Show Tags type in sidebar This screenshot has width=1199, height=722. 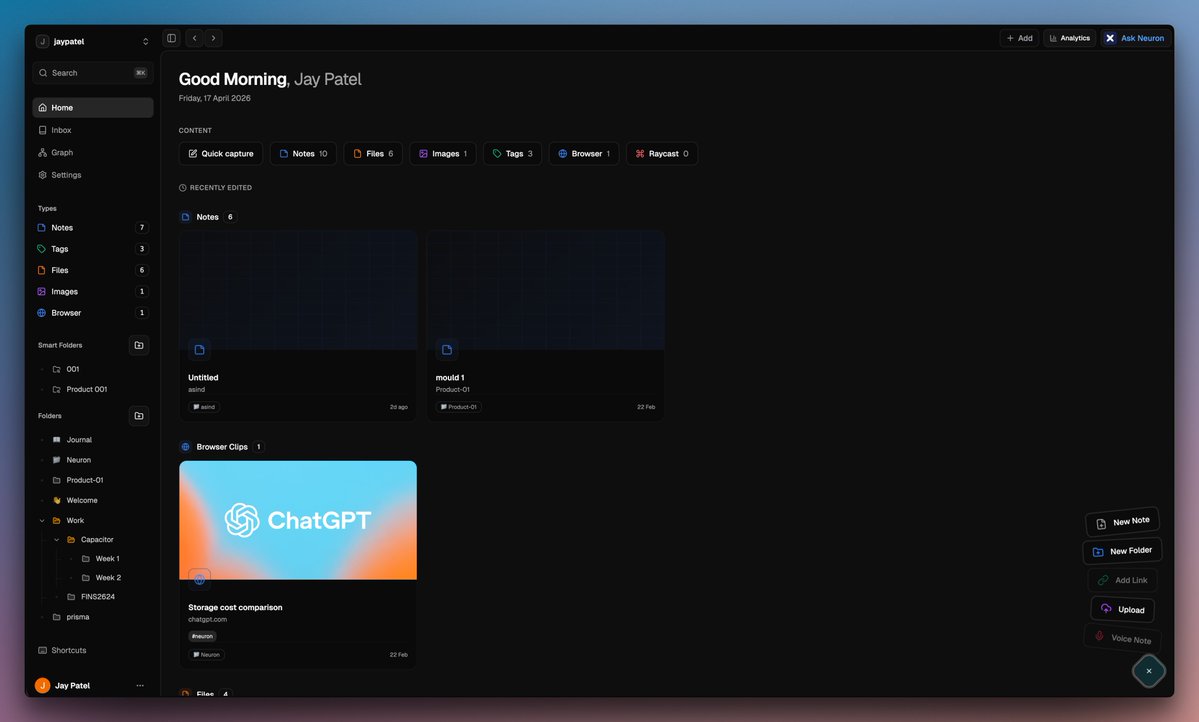tap(93, 249)
